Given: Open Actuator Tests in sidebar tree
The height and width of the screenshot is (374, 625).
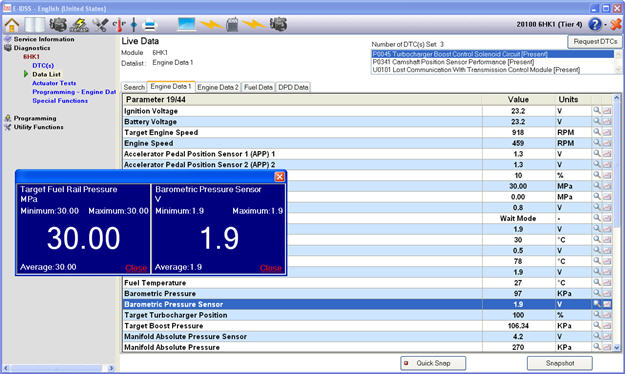Looking at the screenshot, I should pos(54,83).
